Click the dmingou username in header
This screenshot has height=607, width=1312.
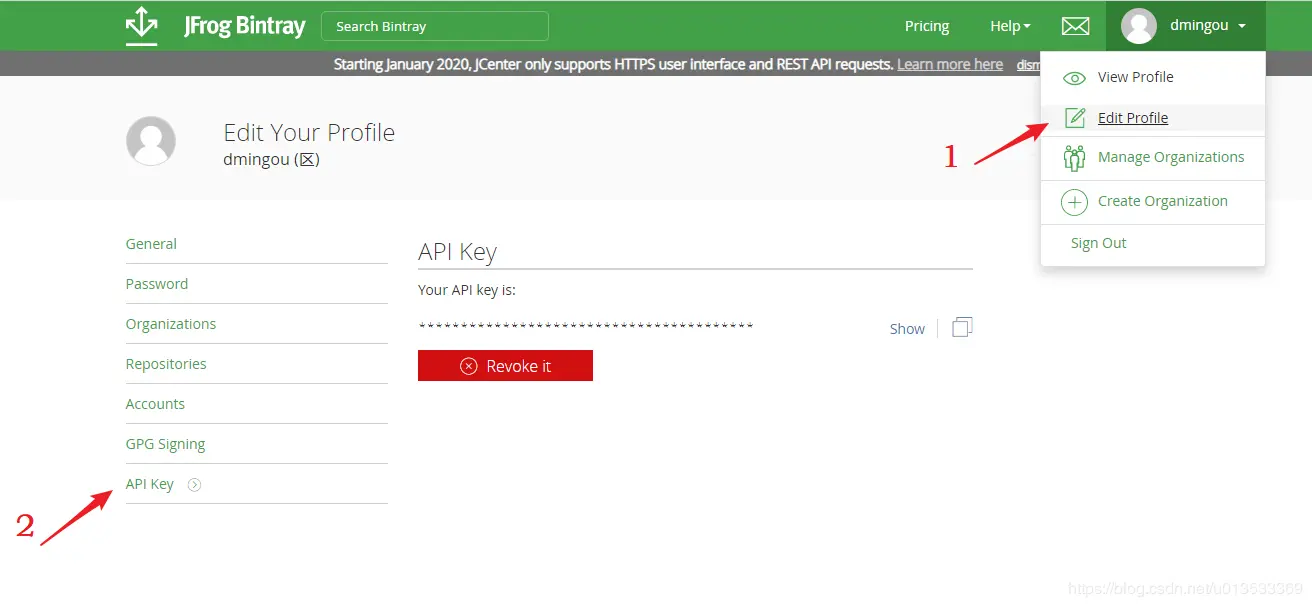[1199, 26]
